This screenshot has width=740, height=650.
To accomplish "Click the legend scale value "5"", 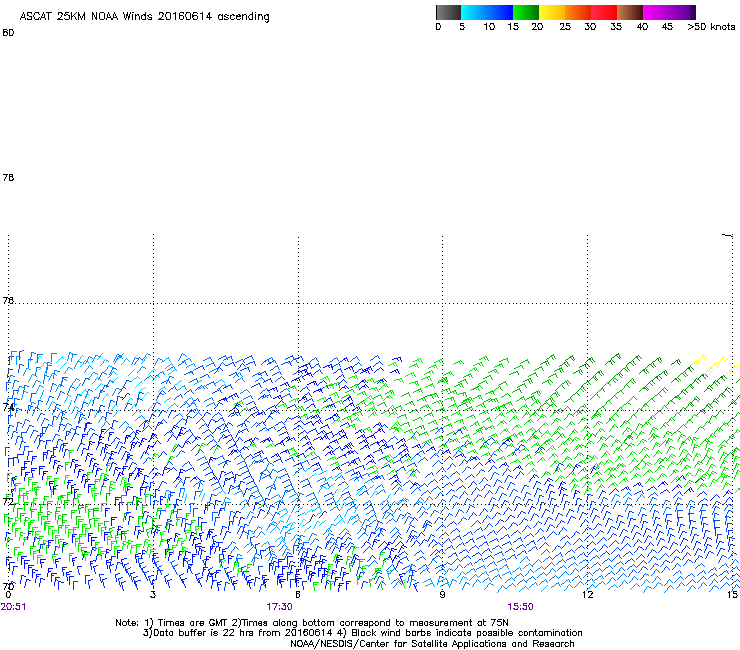I will (462, 27).
